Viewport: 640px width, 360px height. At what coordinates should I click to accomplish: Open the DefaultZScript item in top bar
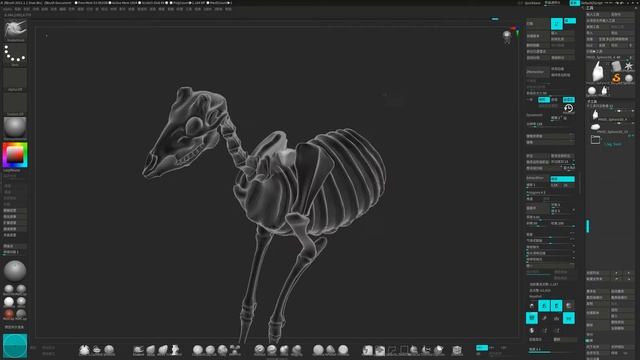point(592,3)
